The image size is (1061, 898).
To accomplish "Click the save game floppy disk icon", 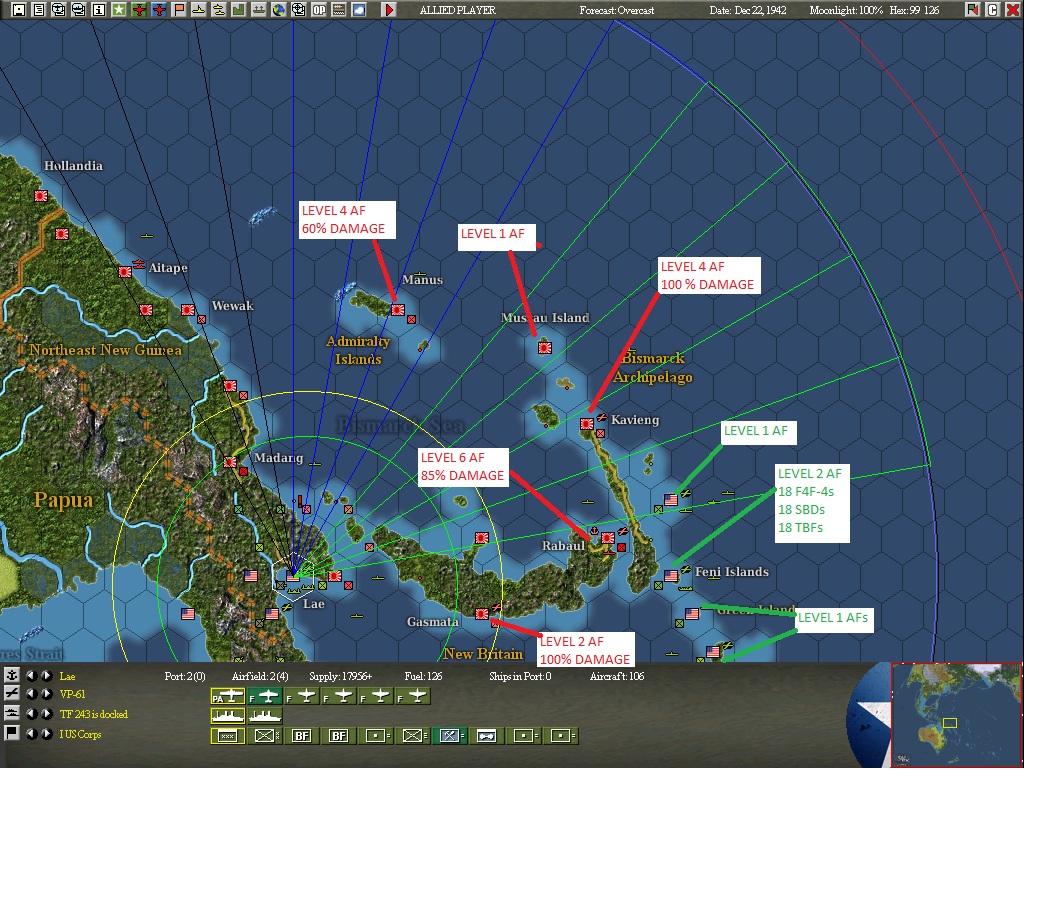I will 19,9.
